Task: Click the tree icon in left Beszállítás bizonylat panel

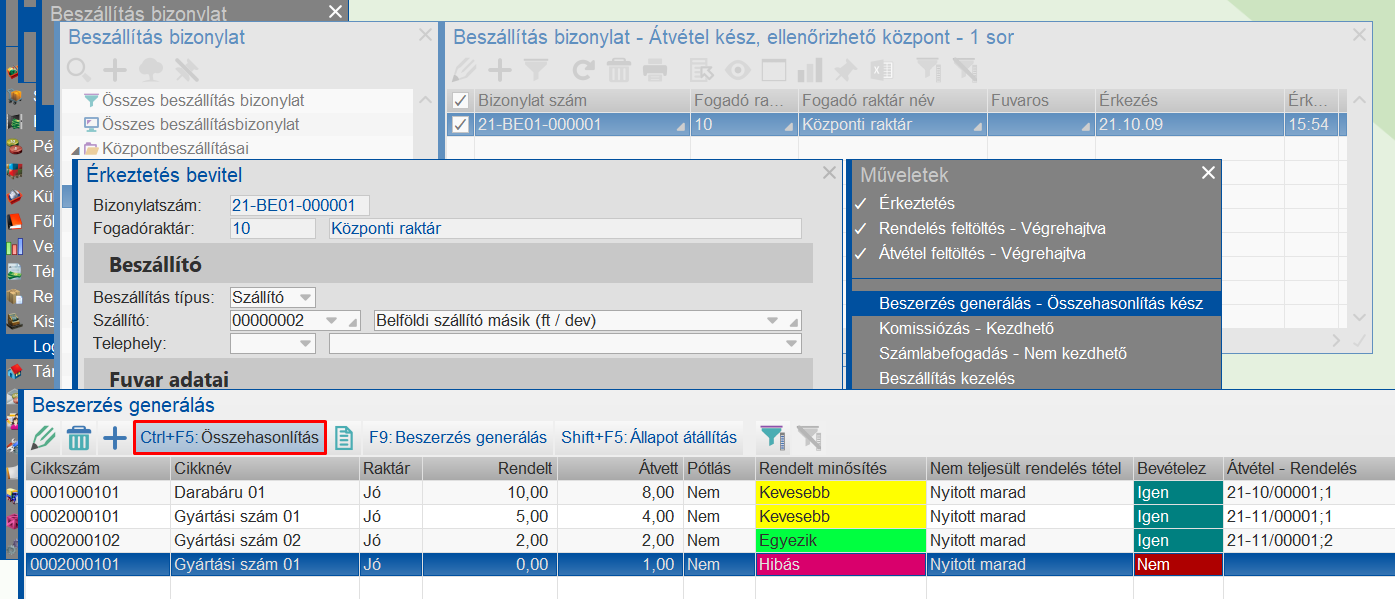Action: tap(151, 70)
